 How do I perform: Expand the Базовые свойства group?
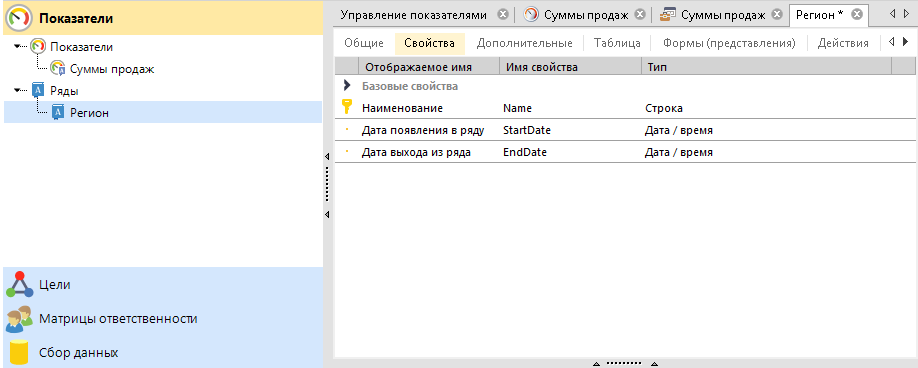point(347,86)
